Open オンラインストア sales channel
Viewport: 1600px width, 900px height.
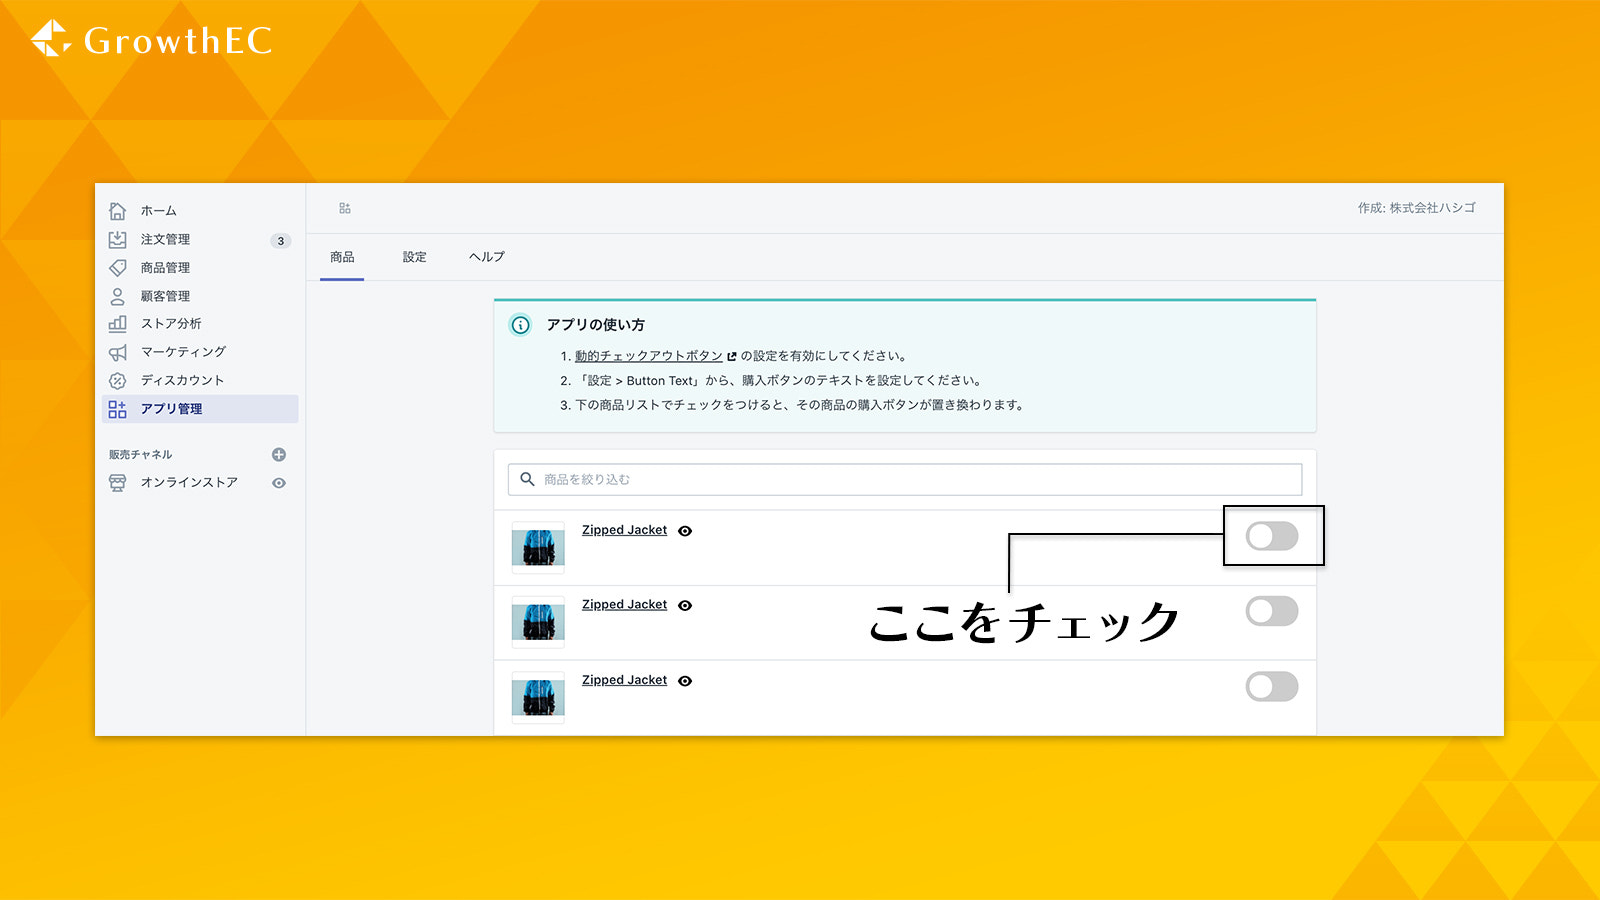189,482
